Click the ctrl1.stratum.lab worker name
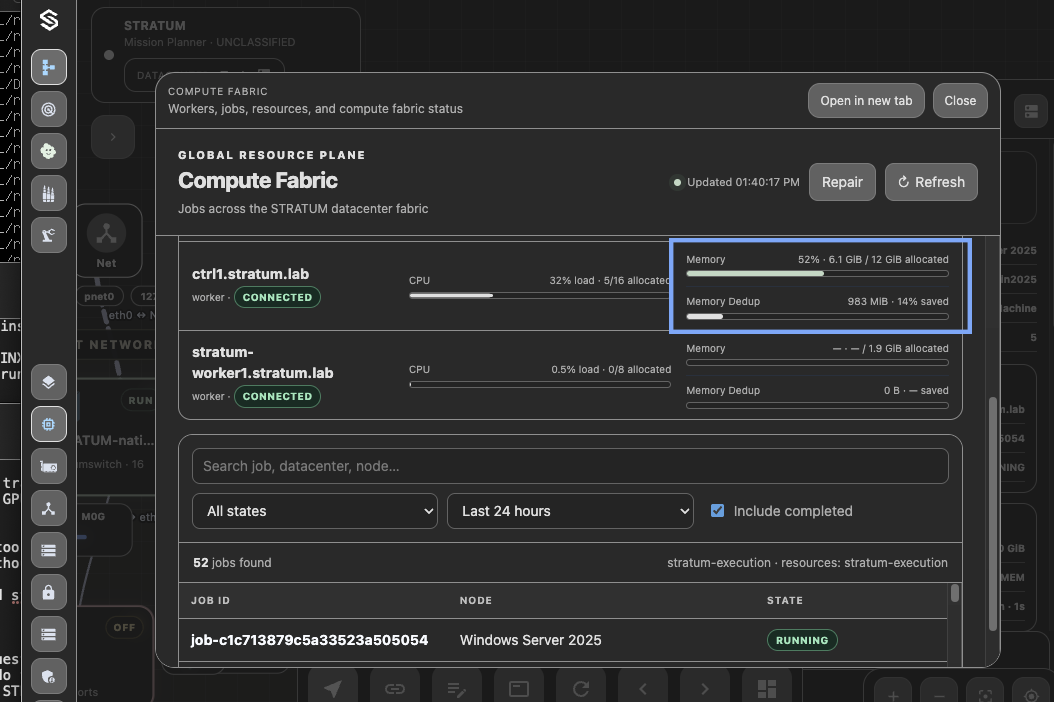The height and width of the screenshot is (702, 1054). click(x=250, y=274)
